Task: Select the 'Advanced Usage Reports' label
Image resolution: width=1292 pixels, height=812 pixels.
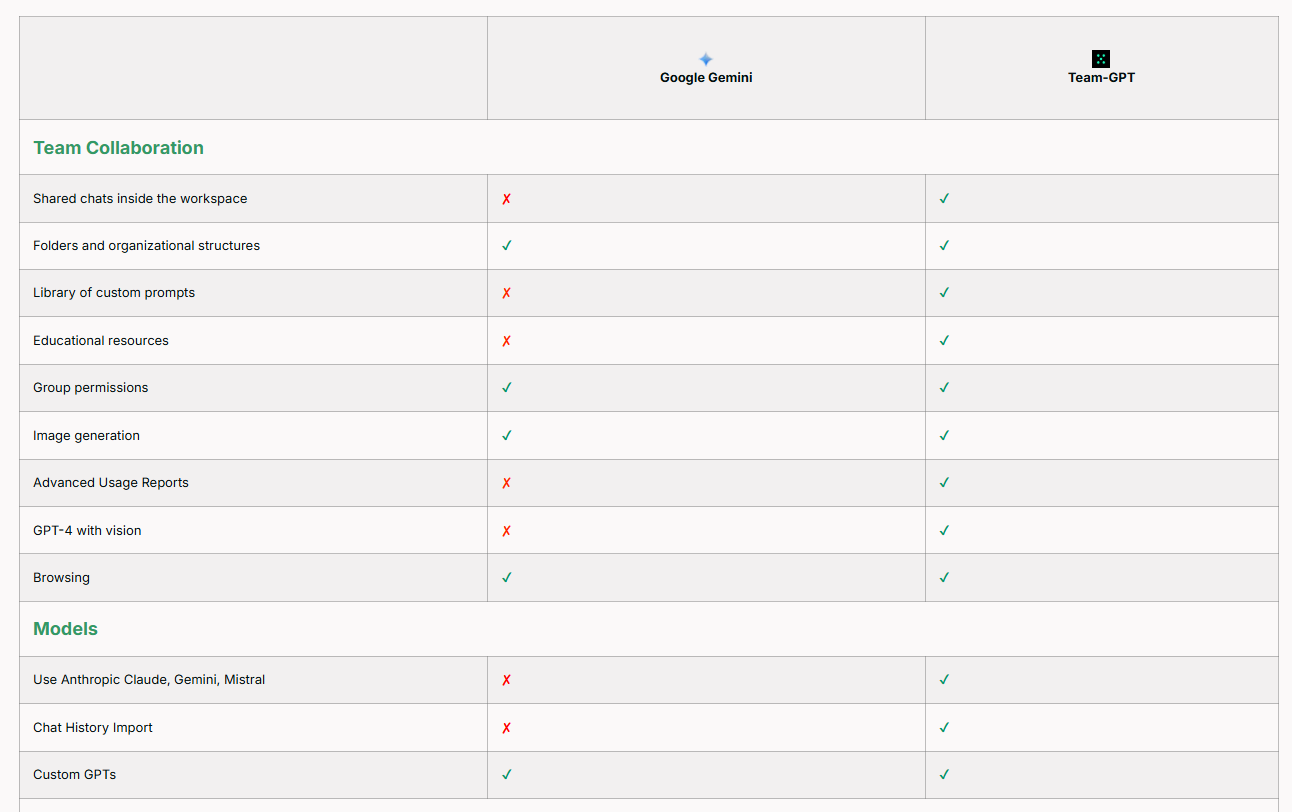Action: click(x=111, y=483)
